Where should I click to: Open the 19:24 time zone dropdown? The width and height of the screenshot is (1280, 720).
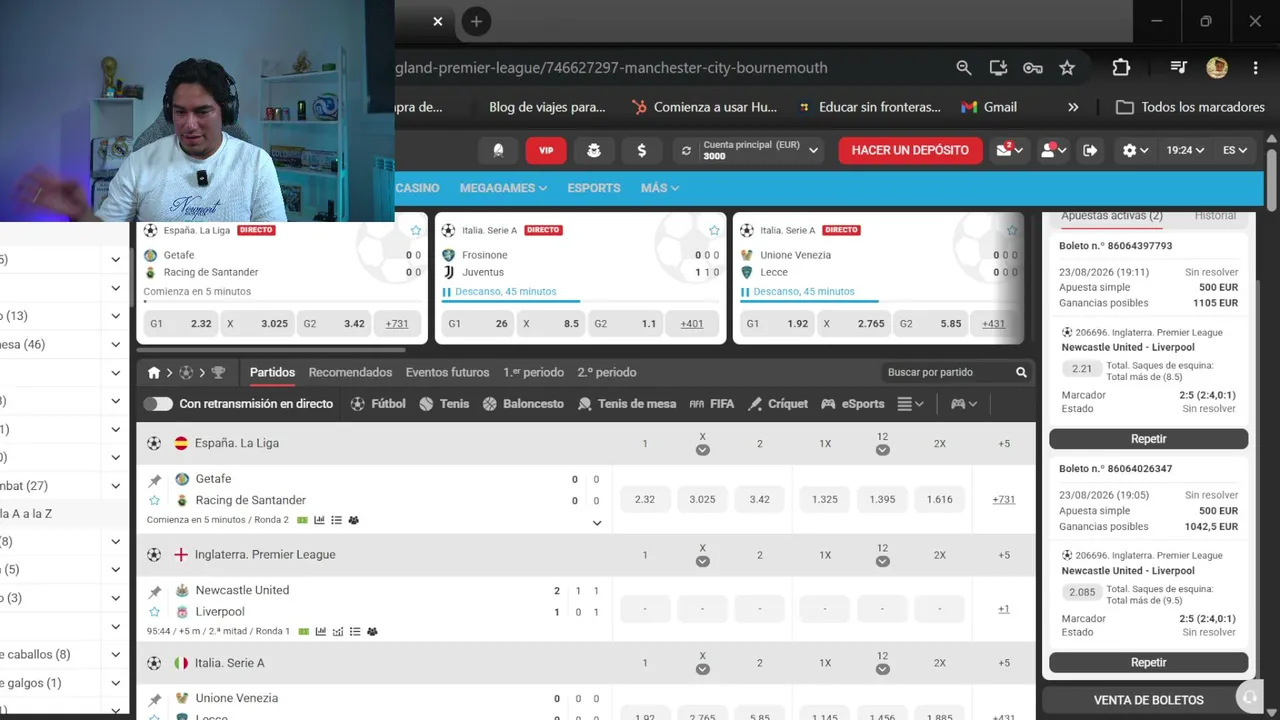coord(1185,150)
